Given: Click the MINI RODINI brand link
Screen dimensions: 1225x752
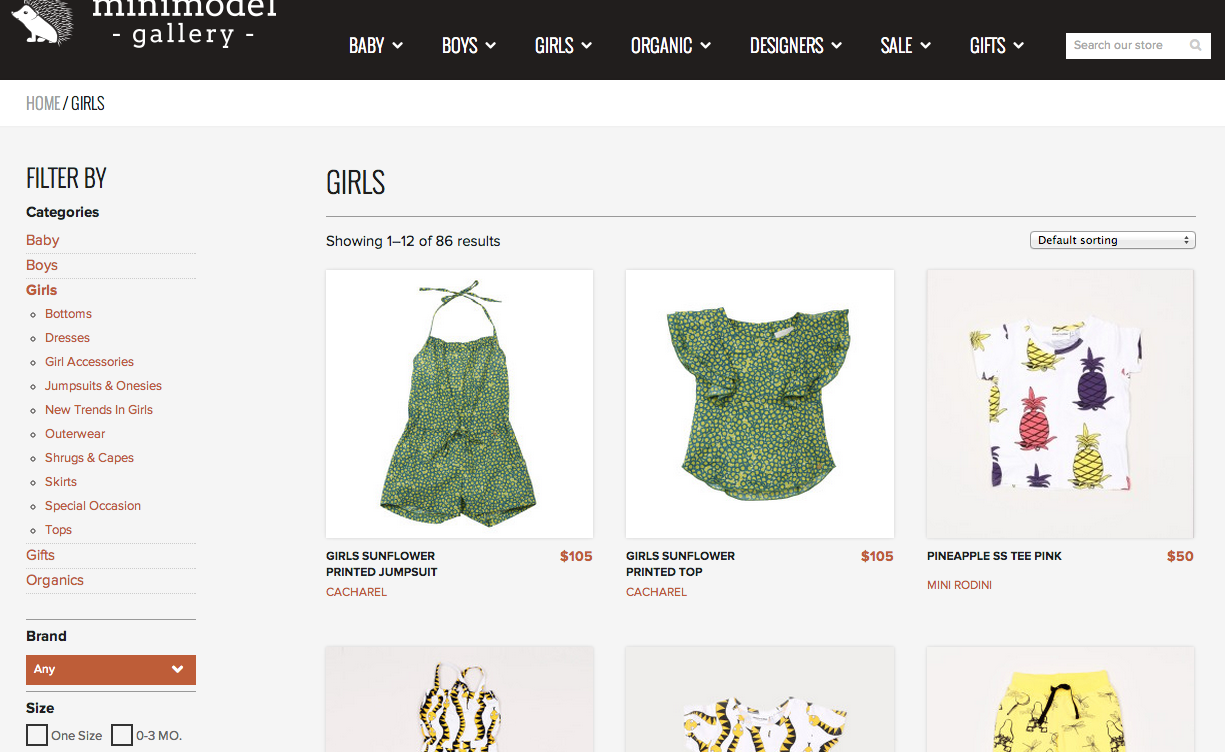Looking at the screenshot, I should (x=959, y=585).
